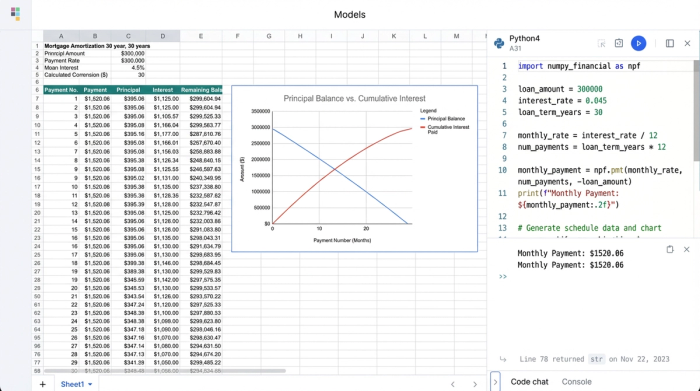Click the 'Principal Balance' legend entry
The width and height of the screenshot is (700, 391).
(x=442, y=119)
